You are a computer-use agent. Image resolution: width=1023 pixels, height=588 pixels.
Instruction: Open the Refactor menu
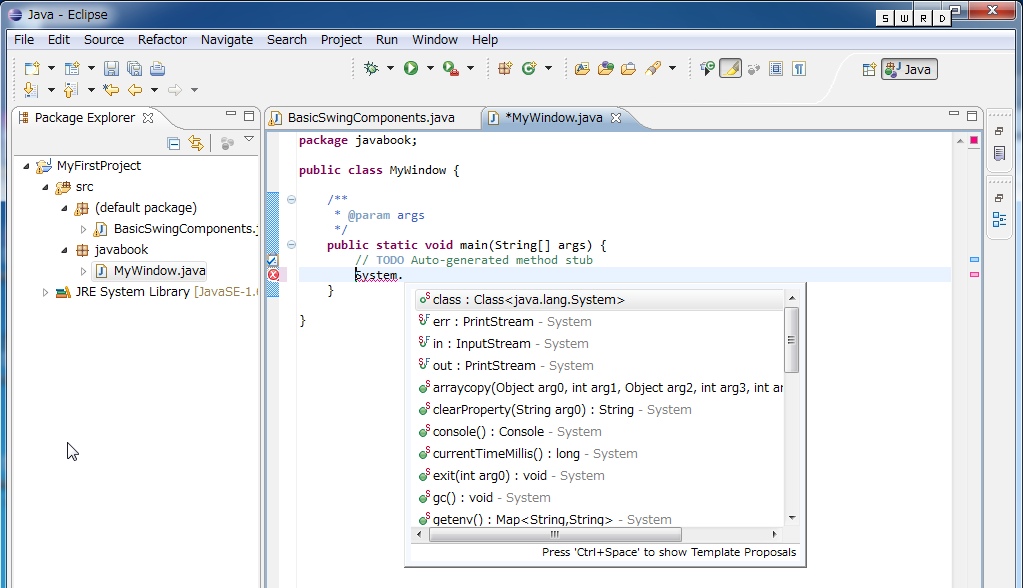tap(162, 39)
